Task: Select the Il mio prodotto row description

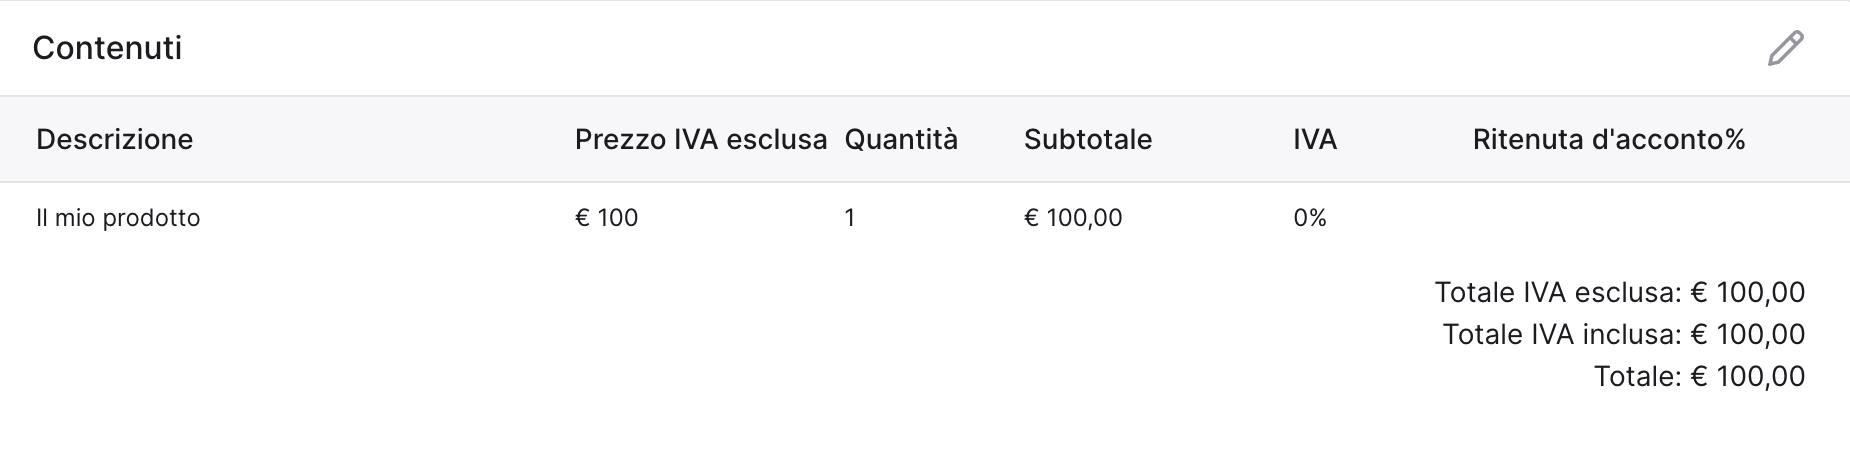Action: point(118,218)
